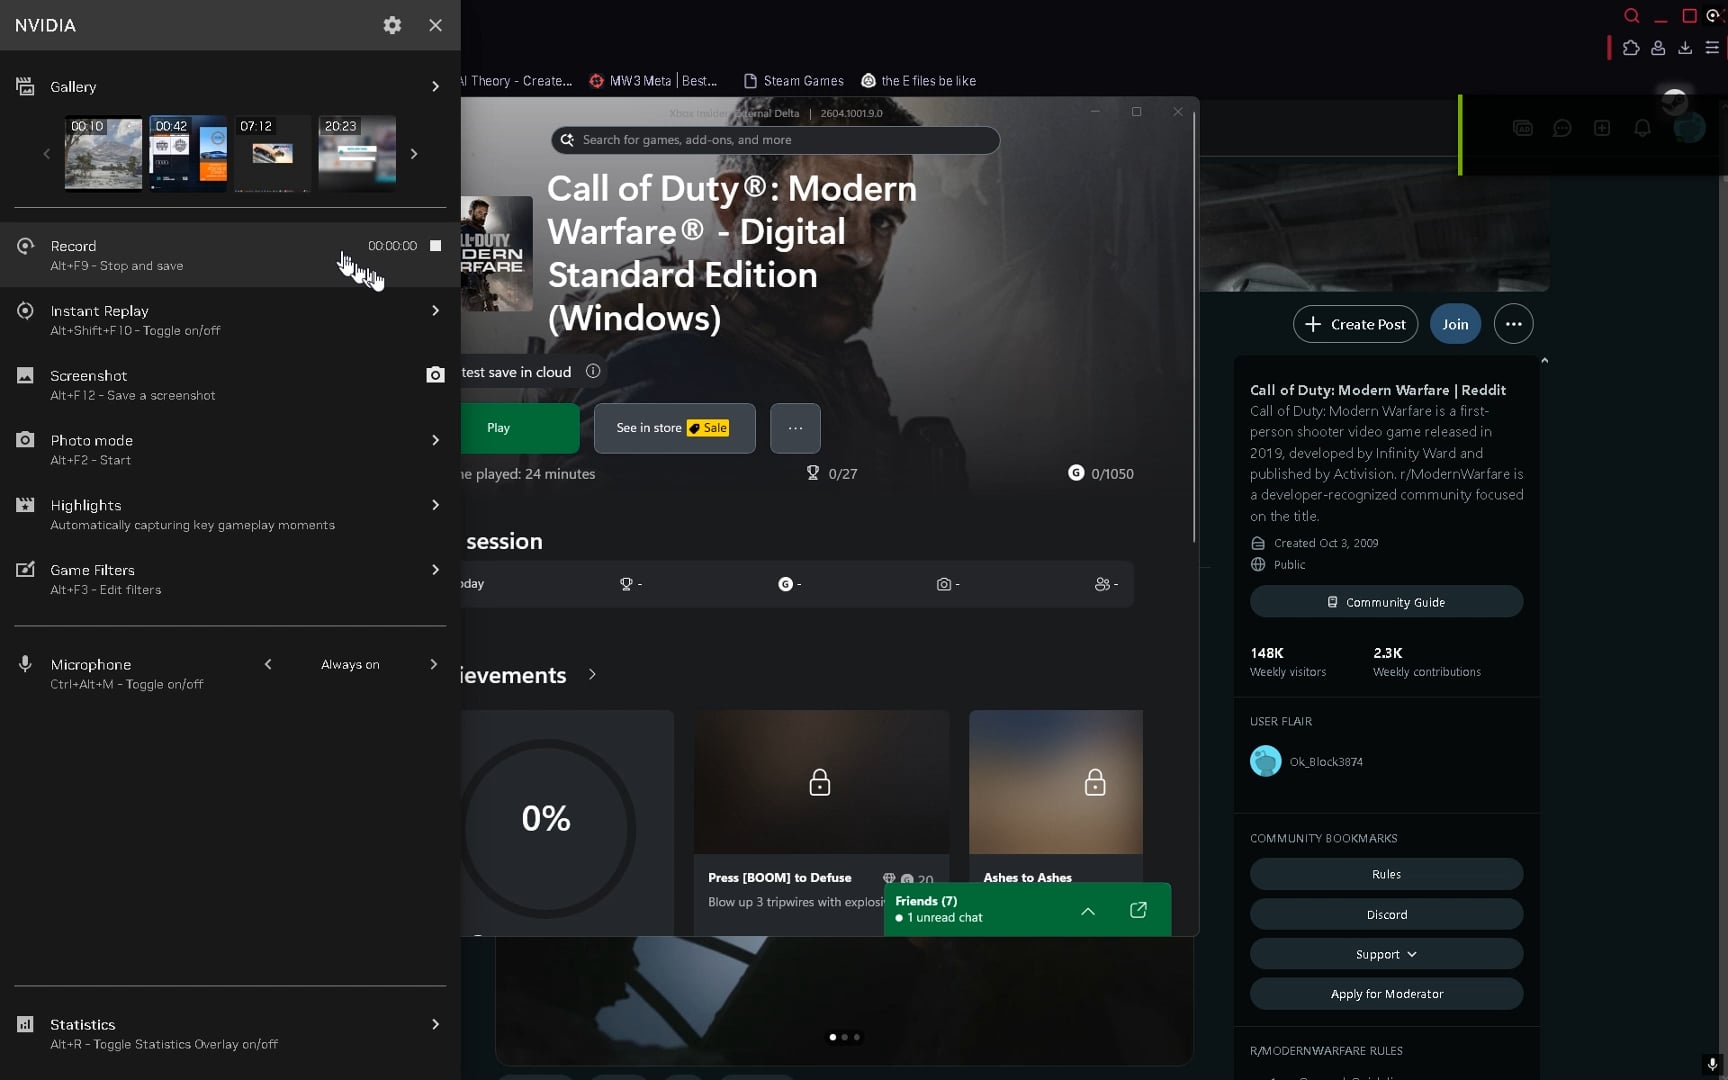Open NVIDIA overlay settings gear
The width and height of the screenshot is (1728, 1080).
click(x=392, y=25)
